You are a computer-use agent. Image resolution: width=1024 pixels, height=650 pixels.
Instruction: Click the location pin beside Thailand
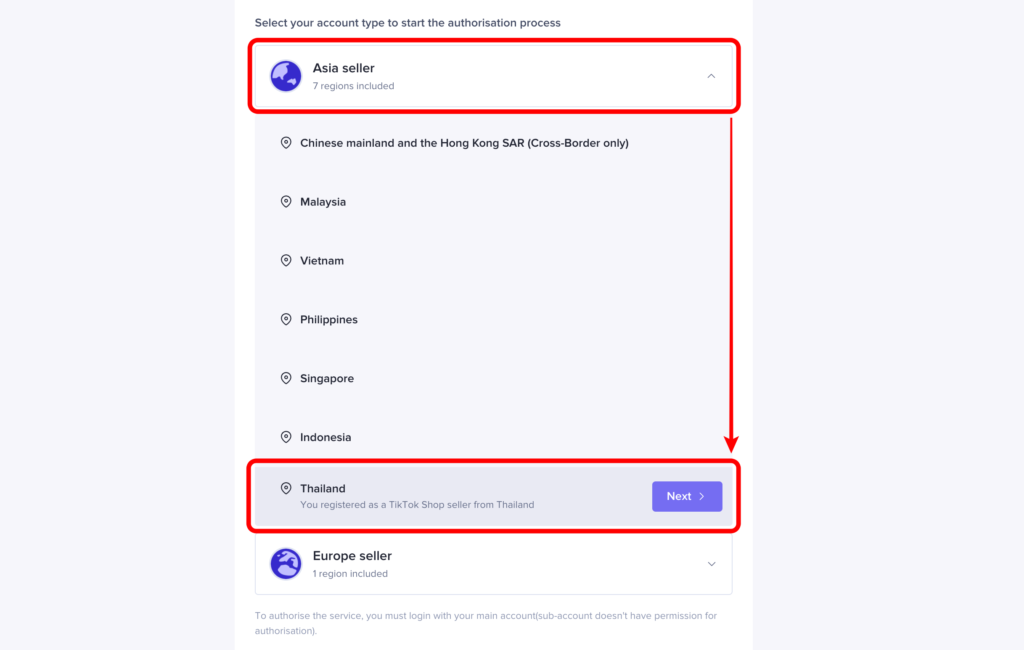tap(286, 489)
